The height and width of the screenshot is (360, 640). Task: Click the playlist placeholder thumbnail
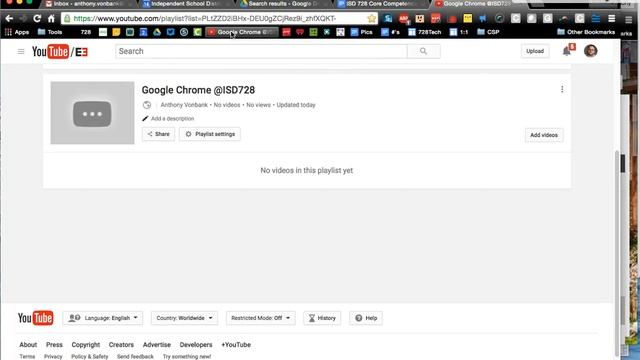[x=92, y=113]
